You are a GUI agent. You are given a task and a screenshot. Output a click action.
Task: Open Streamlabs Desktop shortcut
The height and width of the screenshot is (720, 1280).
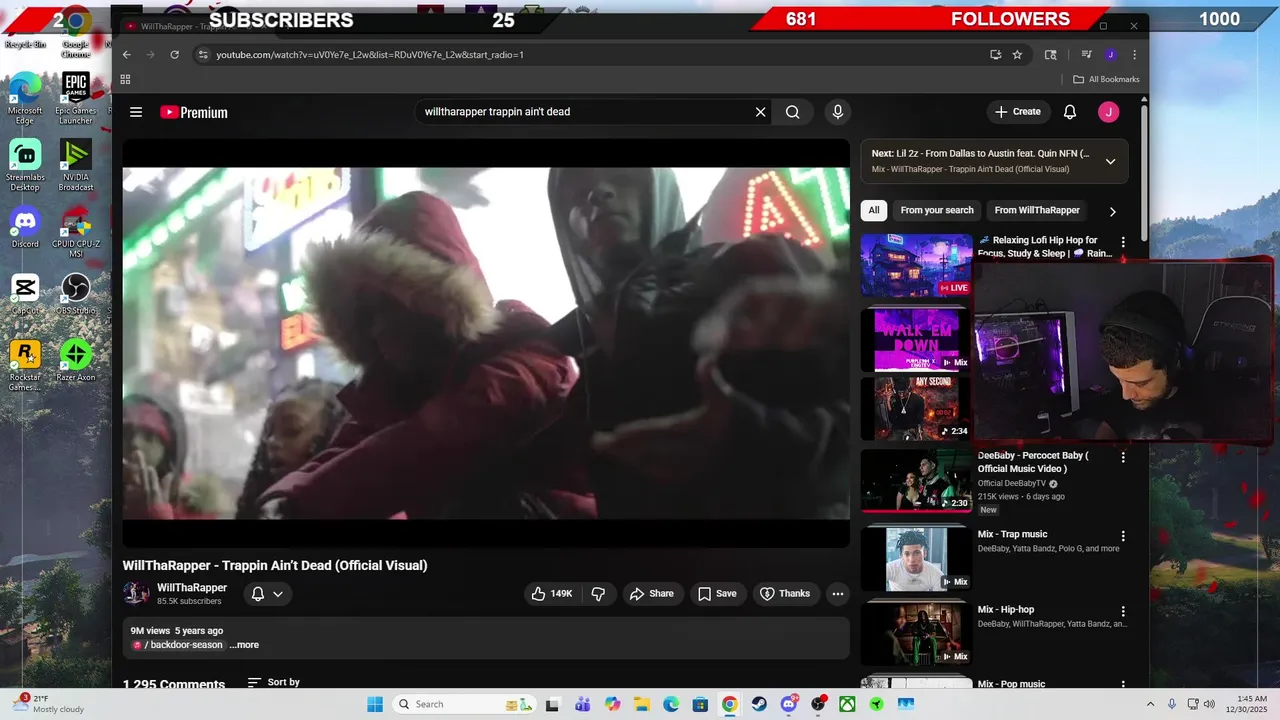point(25,166)
